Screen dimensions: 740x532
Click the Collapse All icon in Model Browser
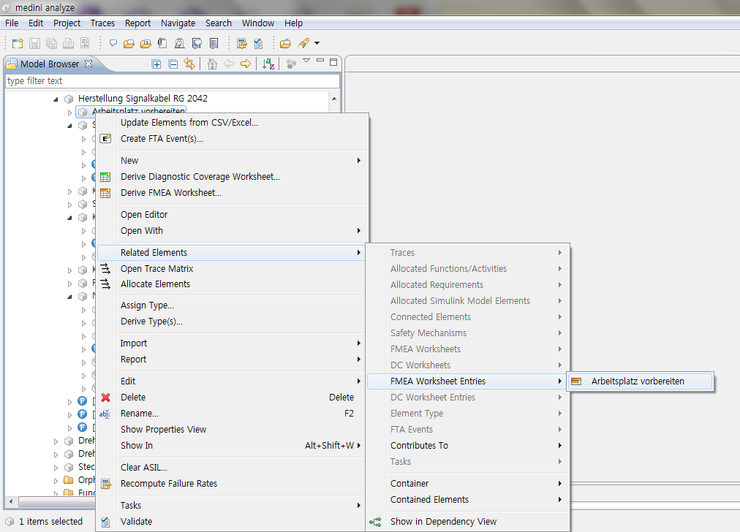tap(173, 64)
